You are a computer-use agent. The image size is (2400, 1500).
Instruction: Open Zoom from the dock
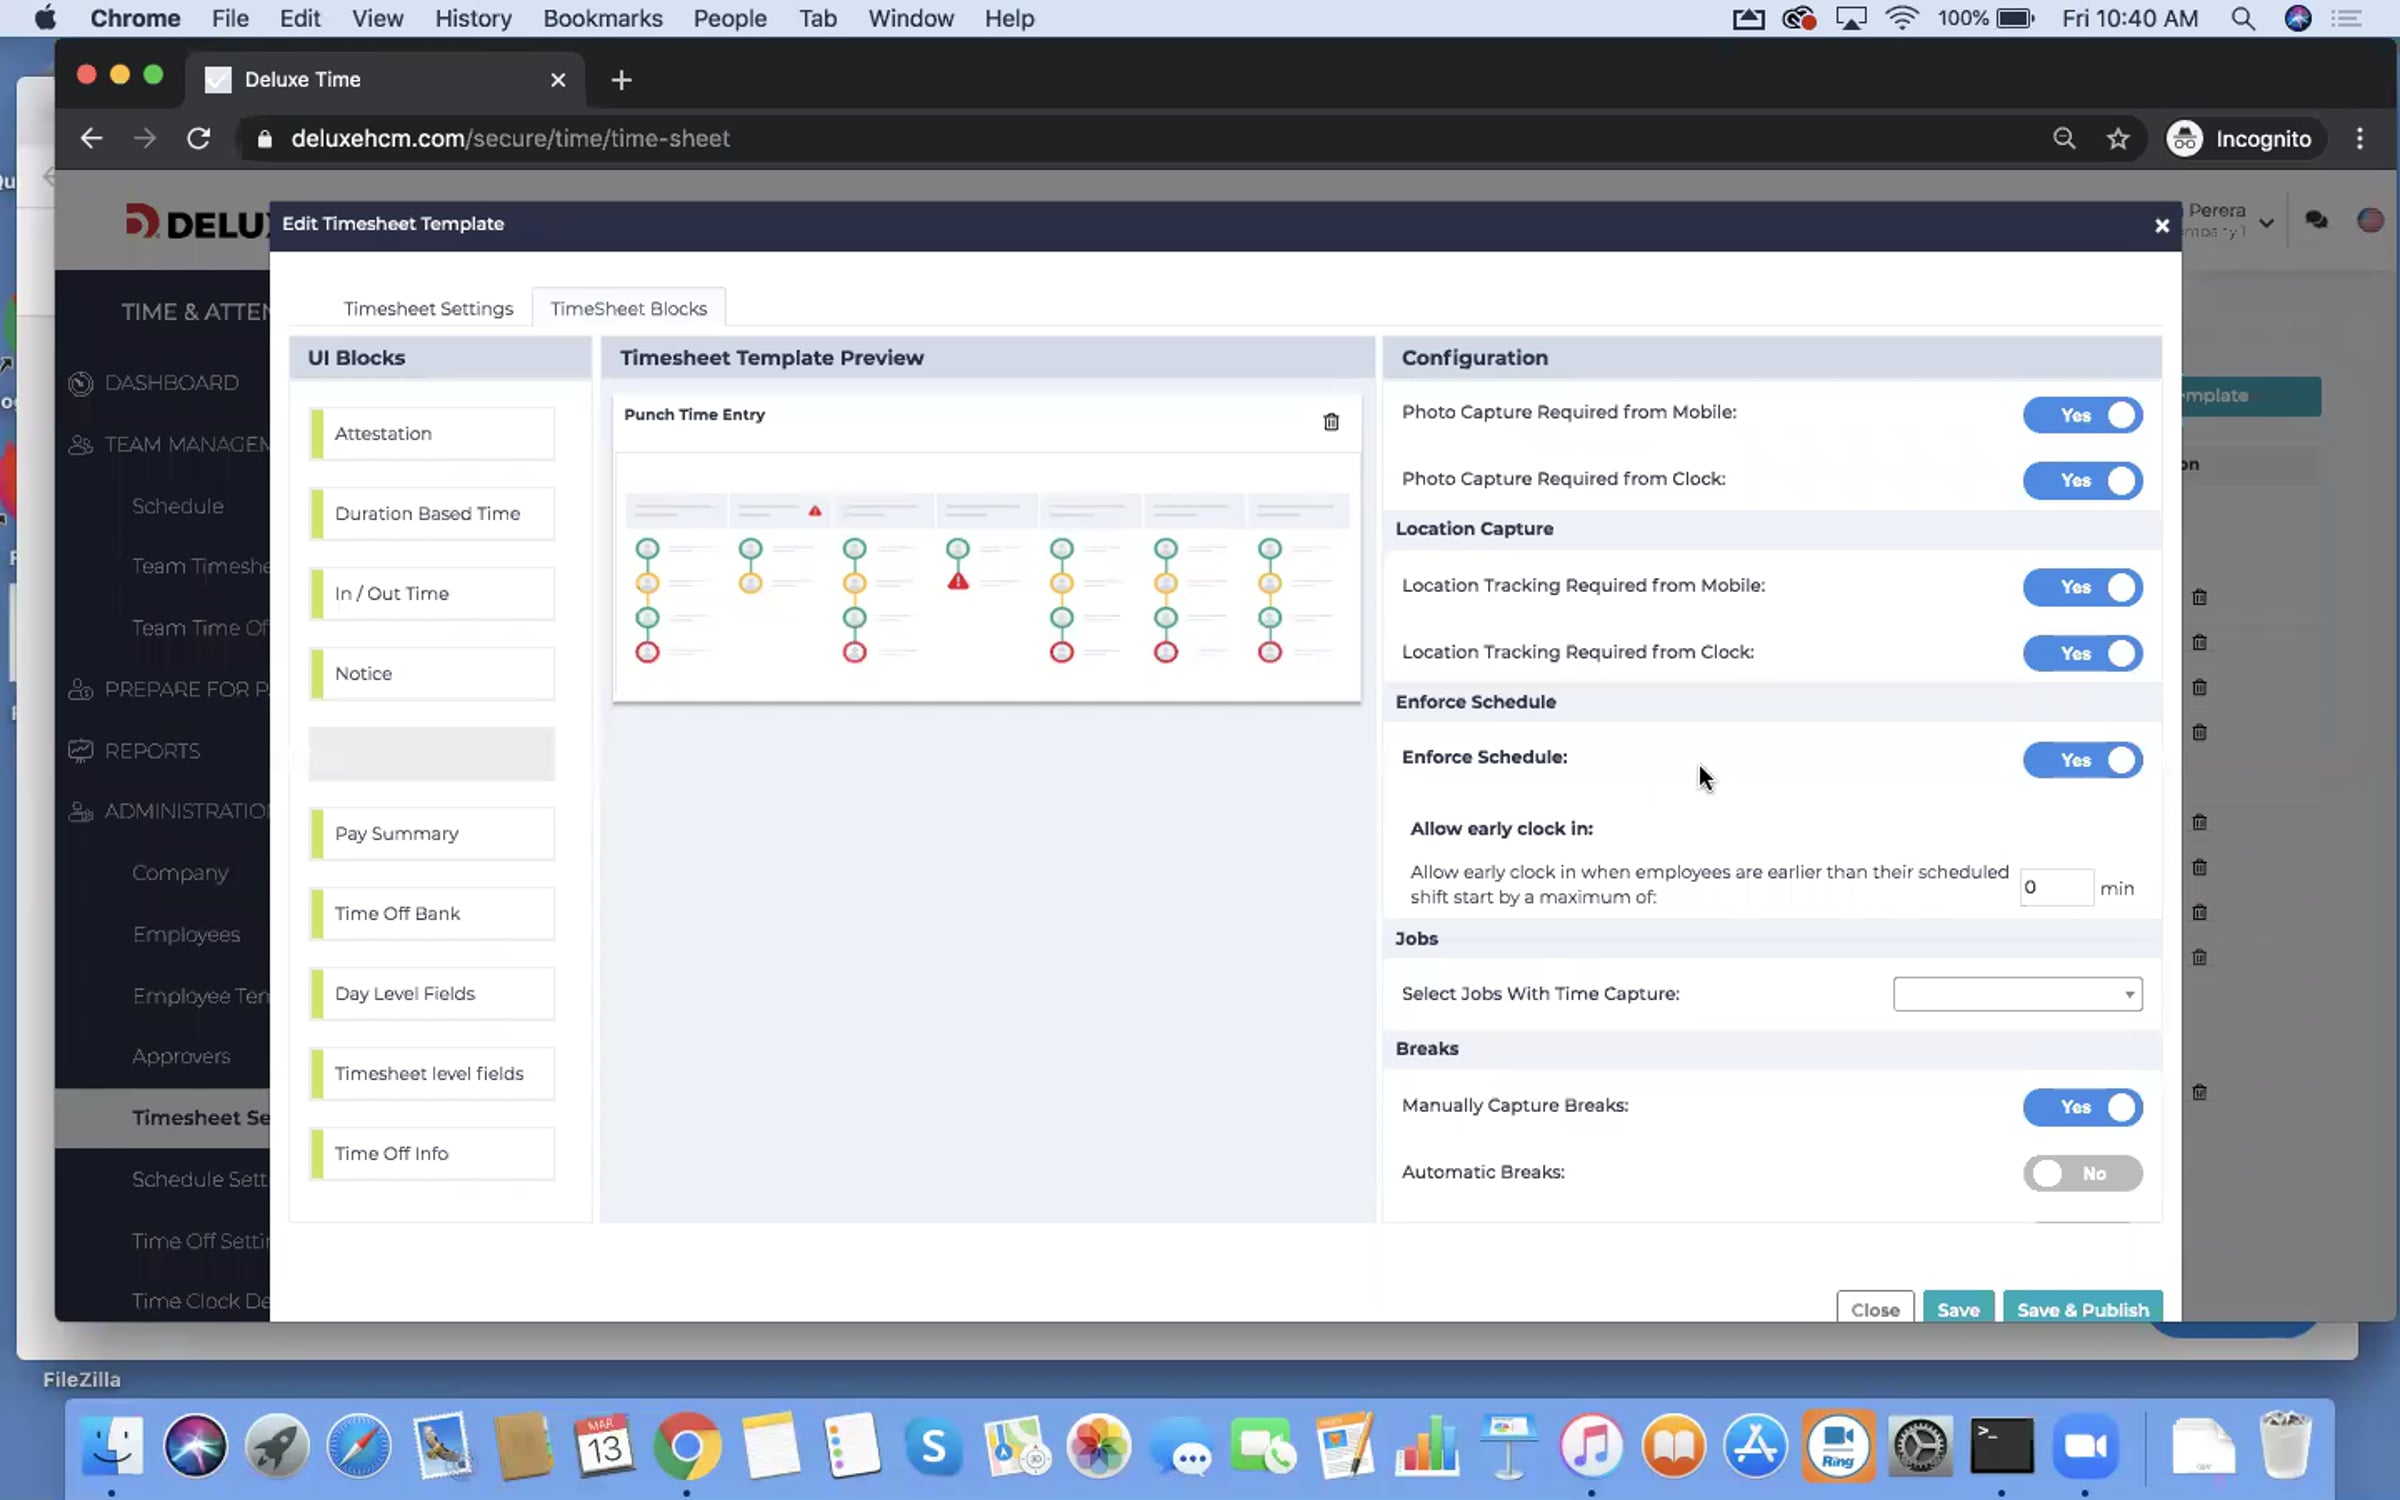2085,1446
